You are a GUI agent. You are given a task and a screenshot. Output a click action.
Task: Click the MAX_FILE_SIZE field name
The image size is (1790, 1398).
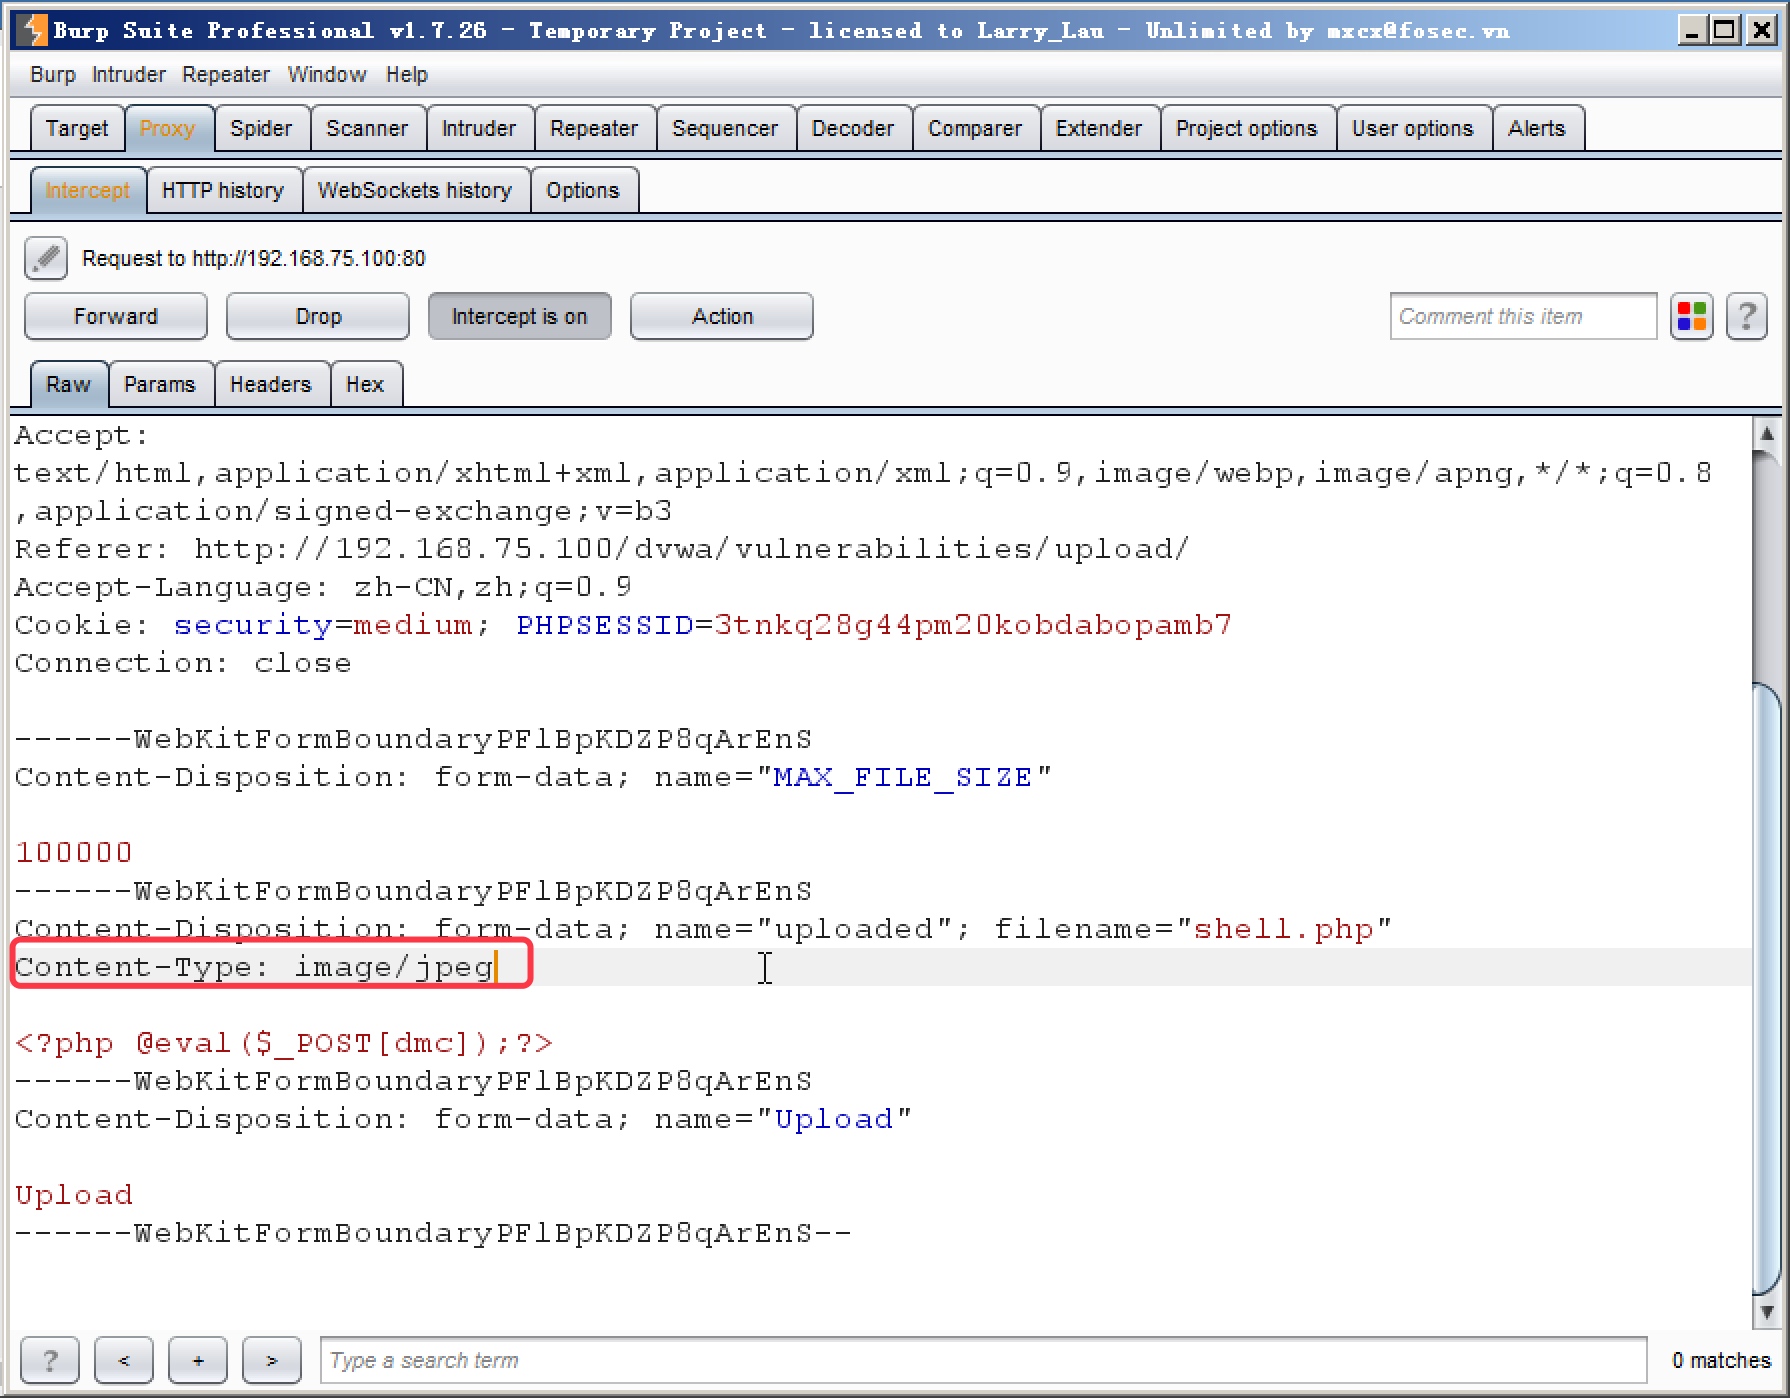[903, 777]
